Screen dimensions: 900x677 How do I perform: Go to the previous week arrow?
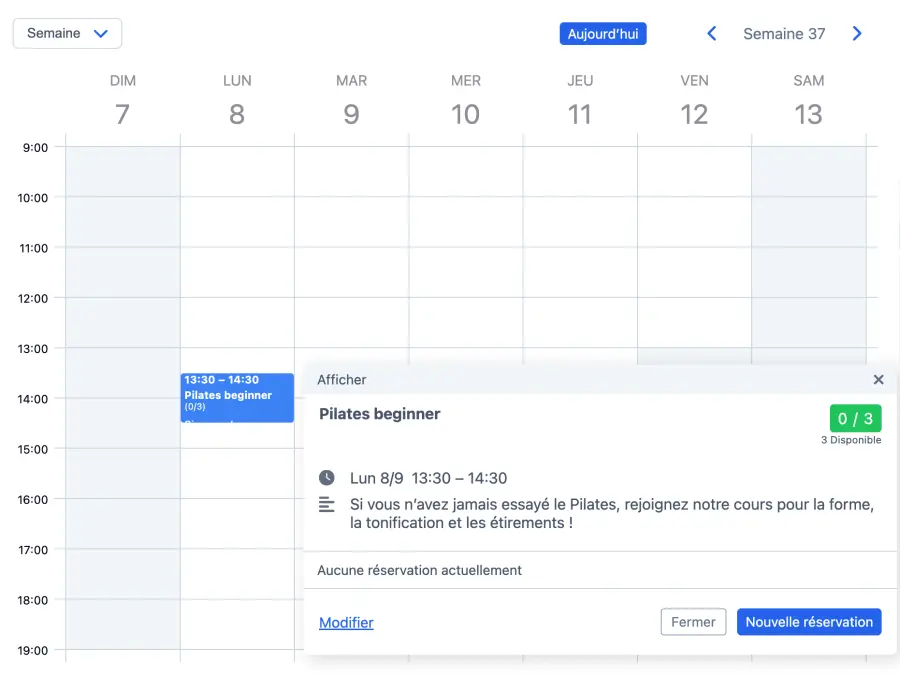712,34
